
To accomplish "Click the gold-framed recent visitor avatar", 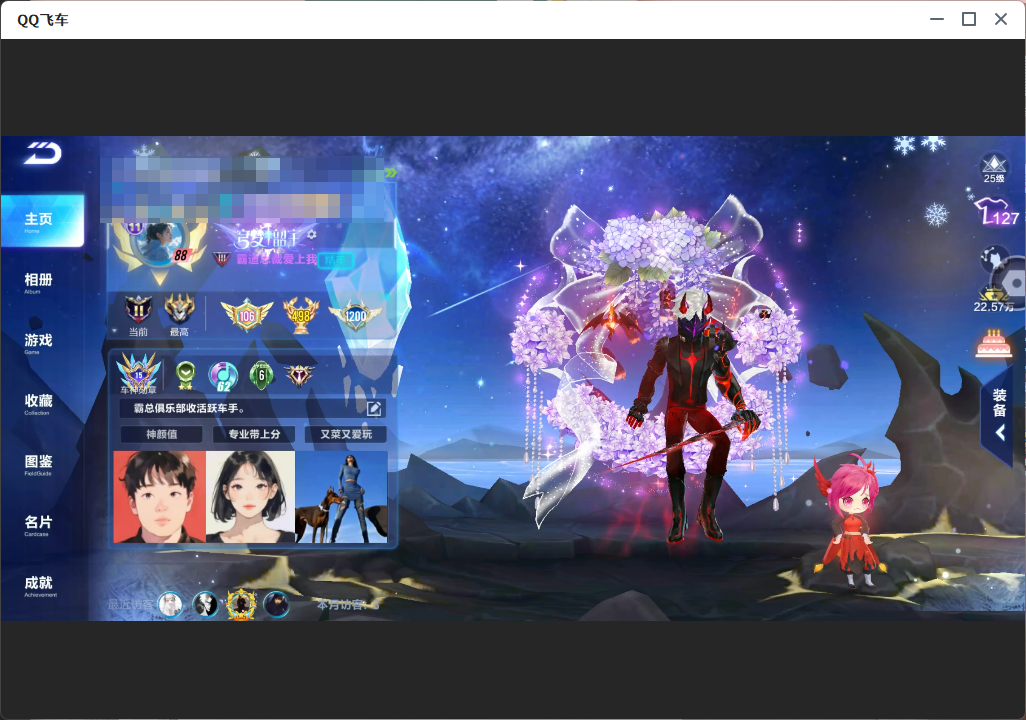I will [x=241, y=603].
